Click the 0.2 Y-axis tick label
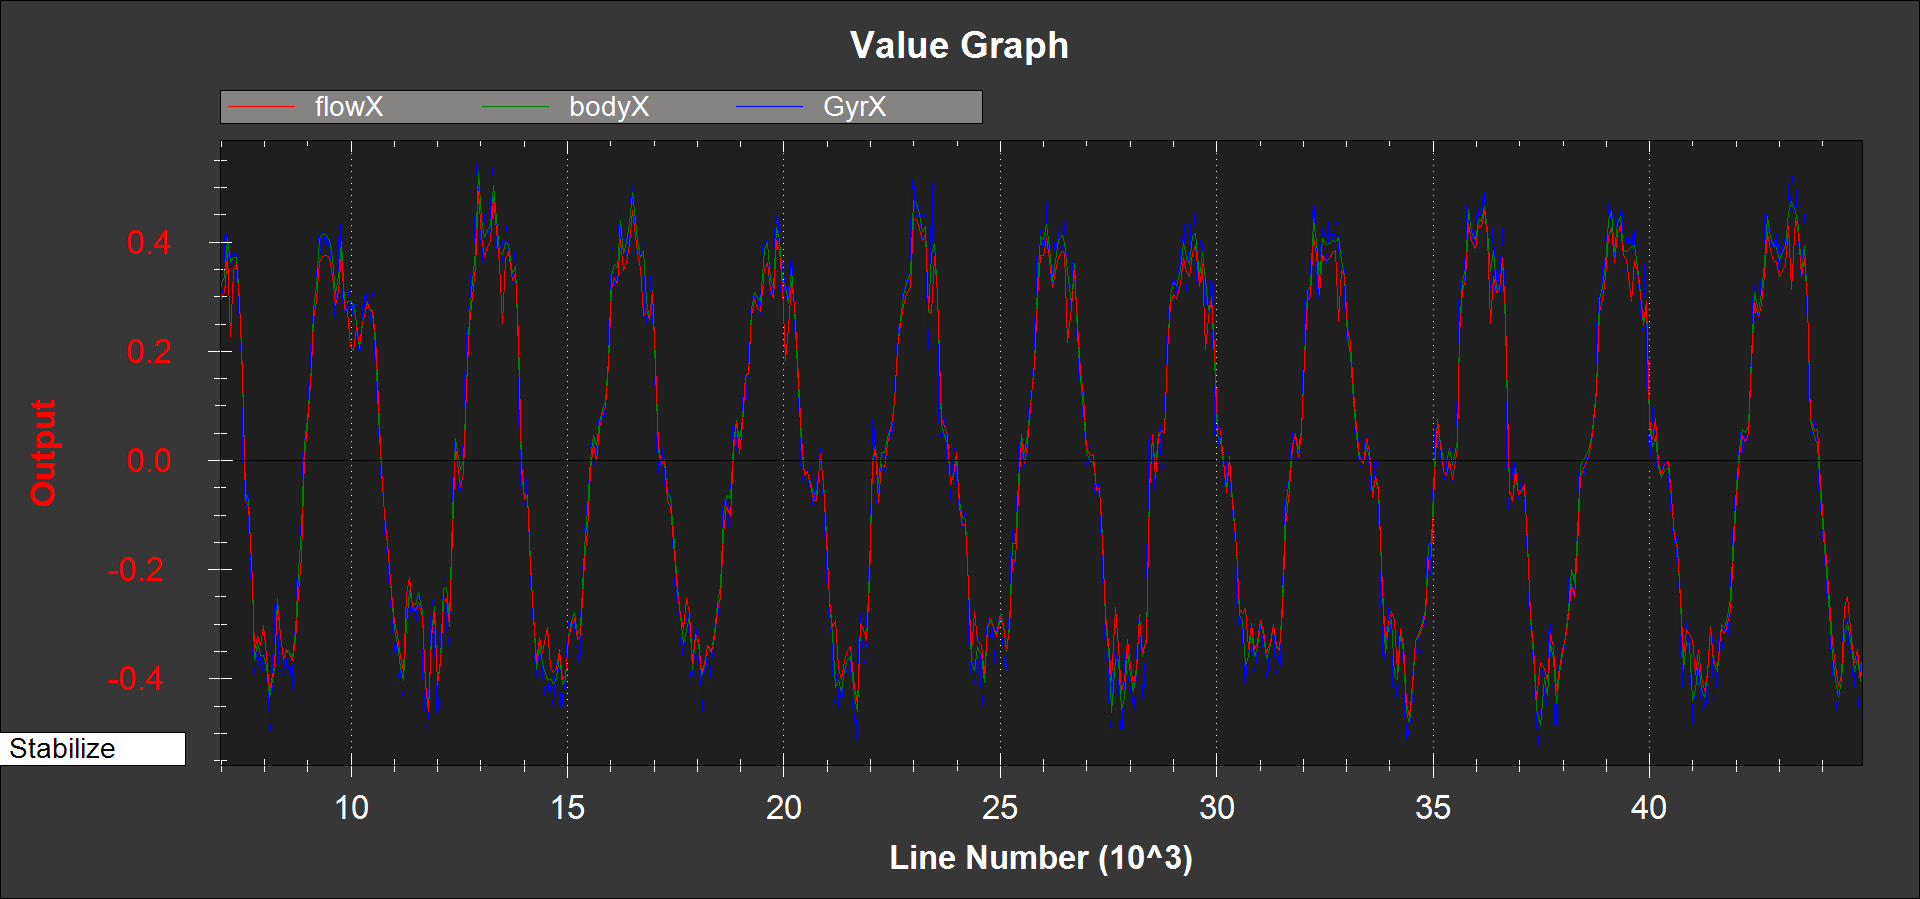This screenshot has height=899, width=1920. [149, 352]
